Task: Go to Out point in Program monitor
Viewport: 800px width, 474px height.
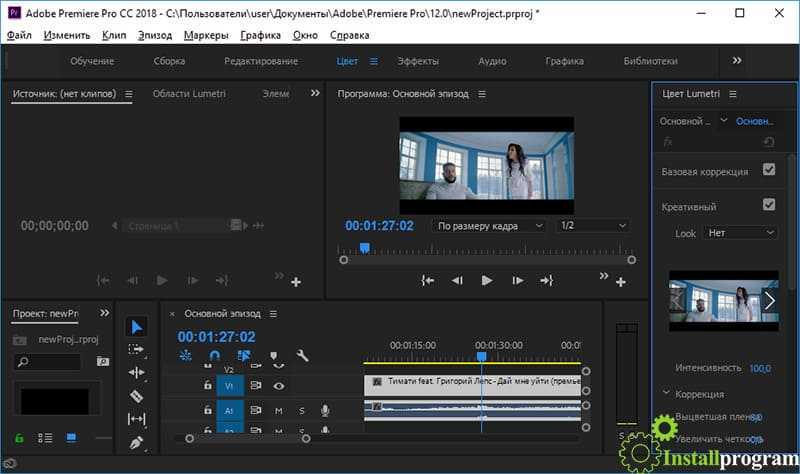Action: coord(546,281)
